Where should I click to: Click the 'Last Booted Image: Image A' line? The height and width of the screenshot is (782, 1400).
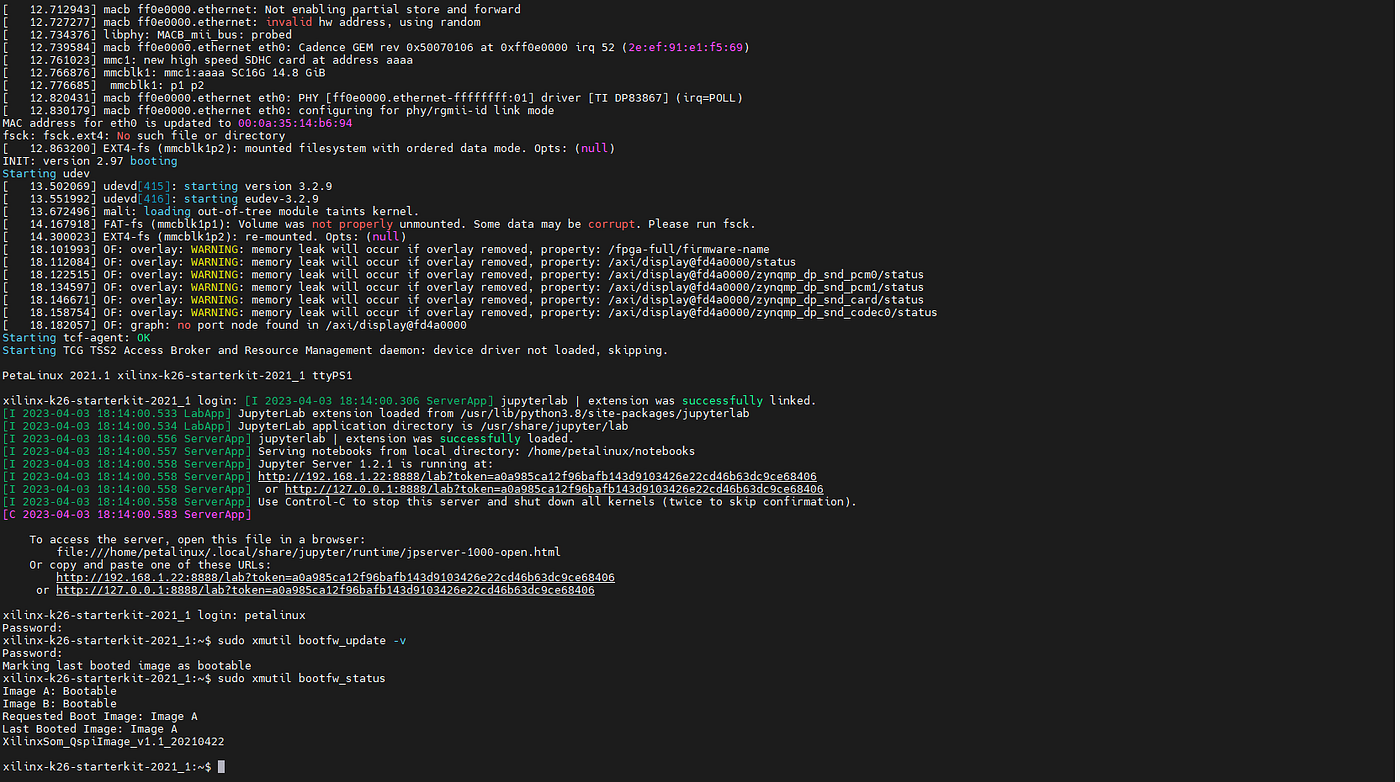tap(90, 730)
